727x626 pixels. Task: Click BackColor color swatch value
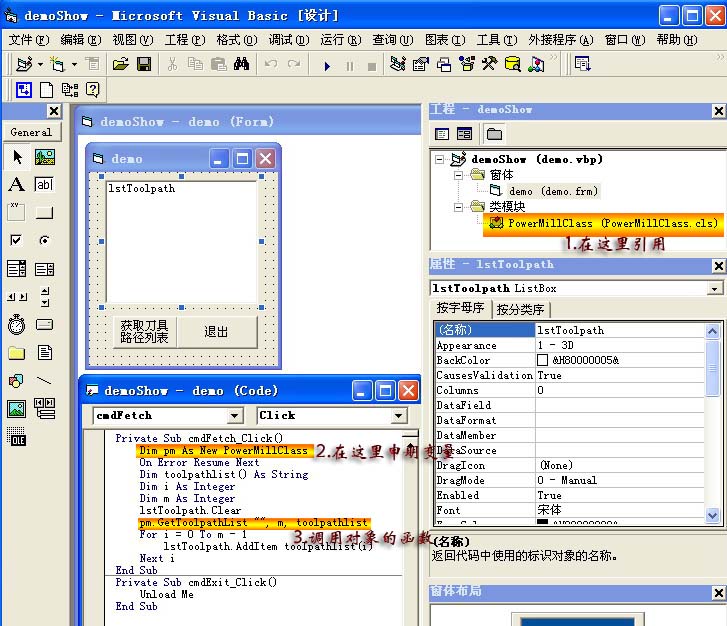[542, 360]
